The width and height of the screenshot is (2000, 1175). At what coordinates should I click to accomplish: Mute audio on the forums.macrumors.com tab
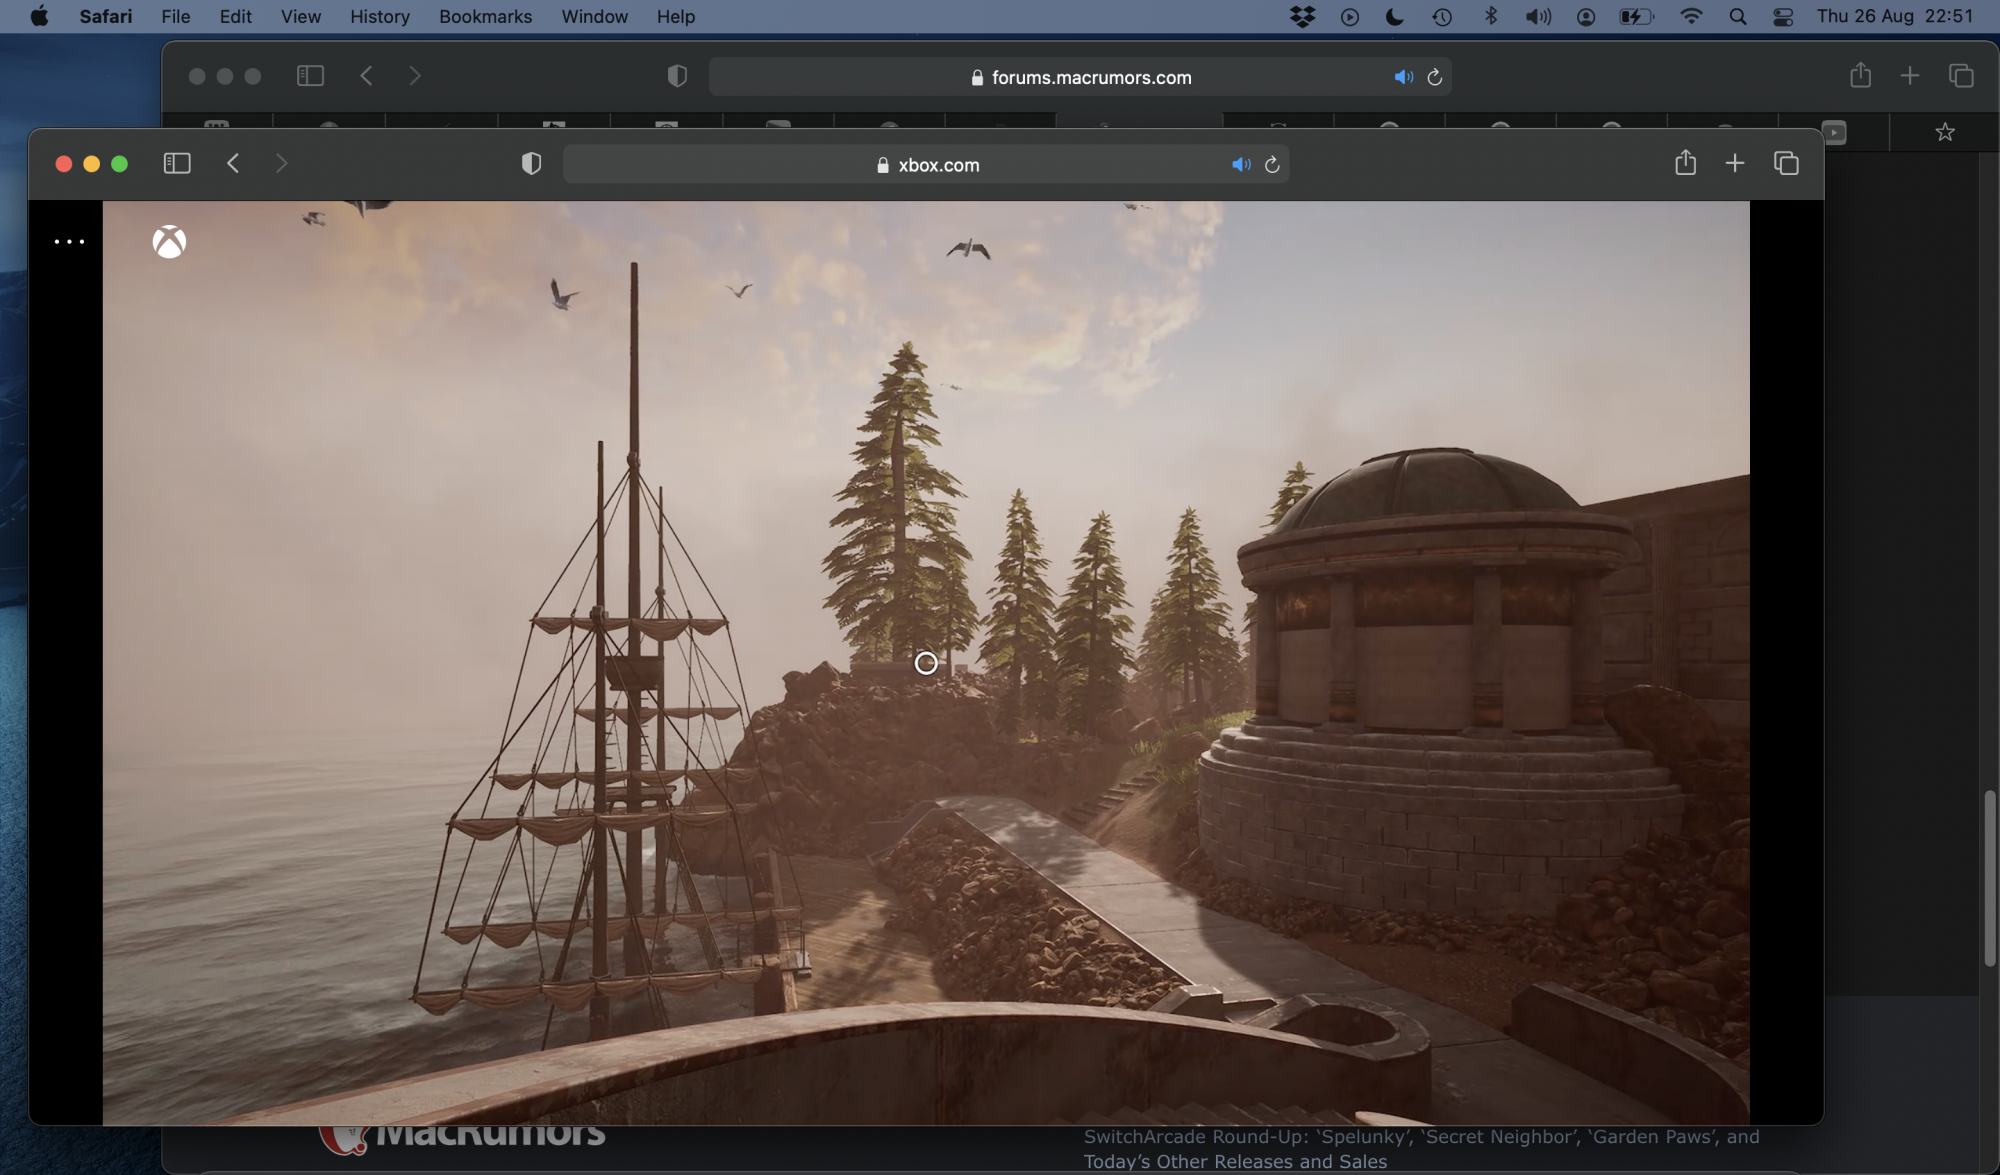[1403, 77]
